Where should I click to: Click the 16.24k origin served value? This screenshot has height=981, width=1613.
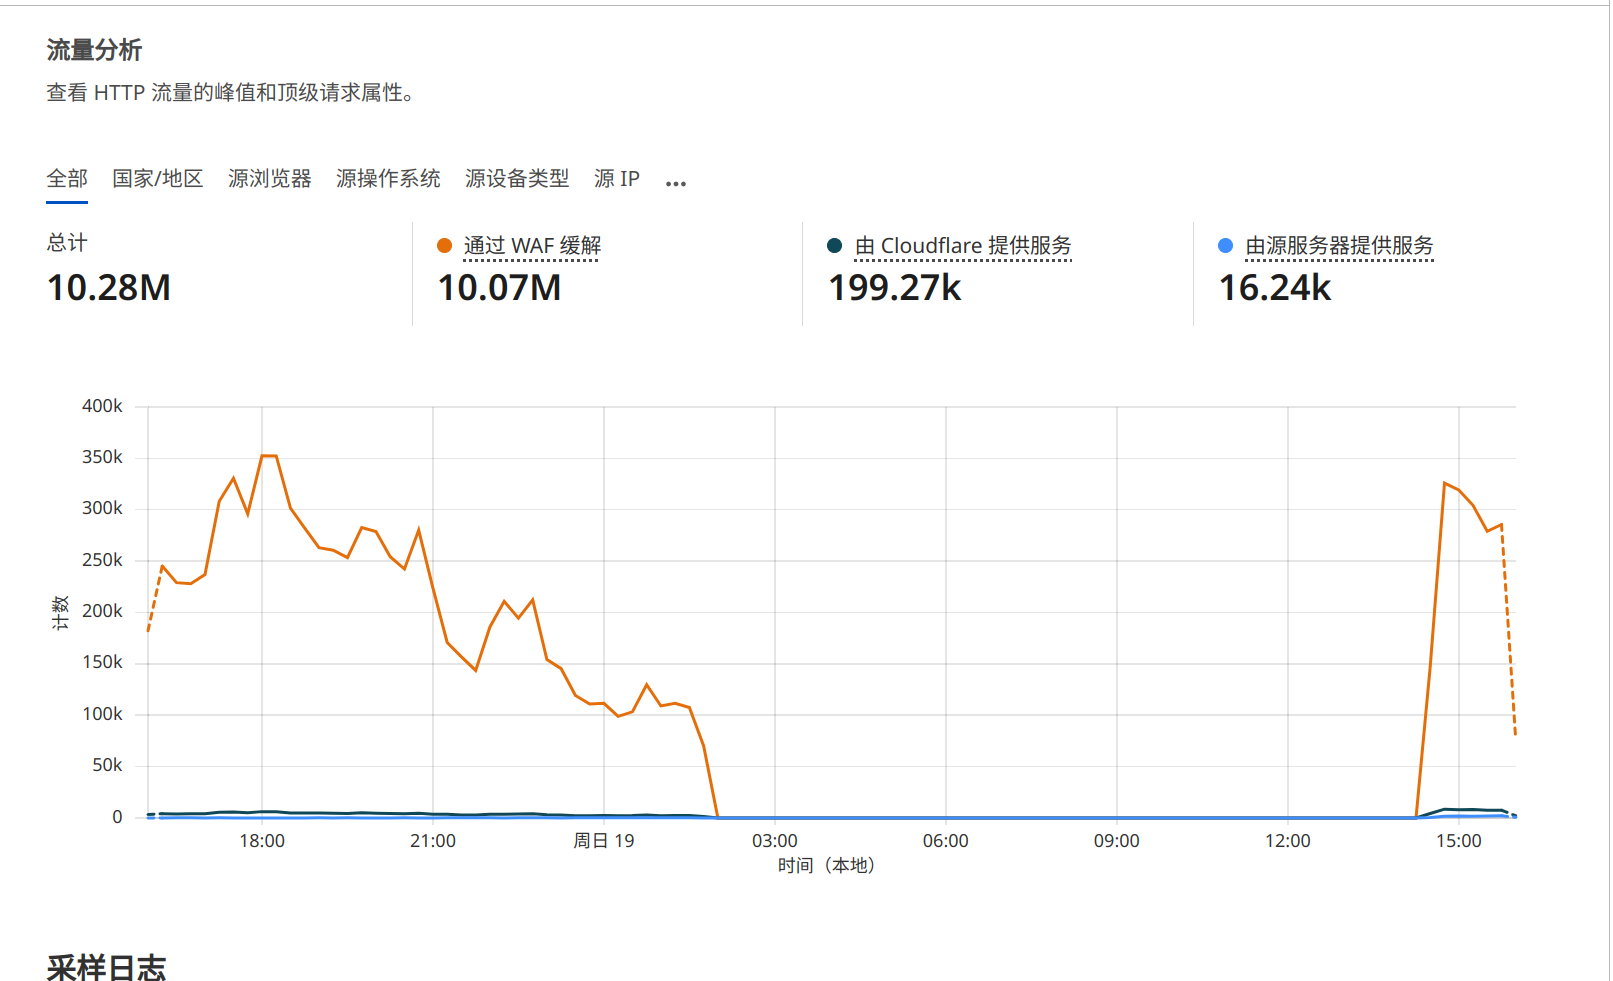[1275, 288]
